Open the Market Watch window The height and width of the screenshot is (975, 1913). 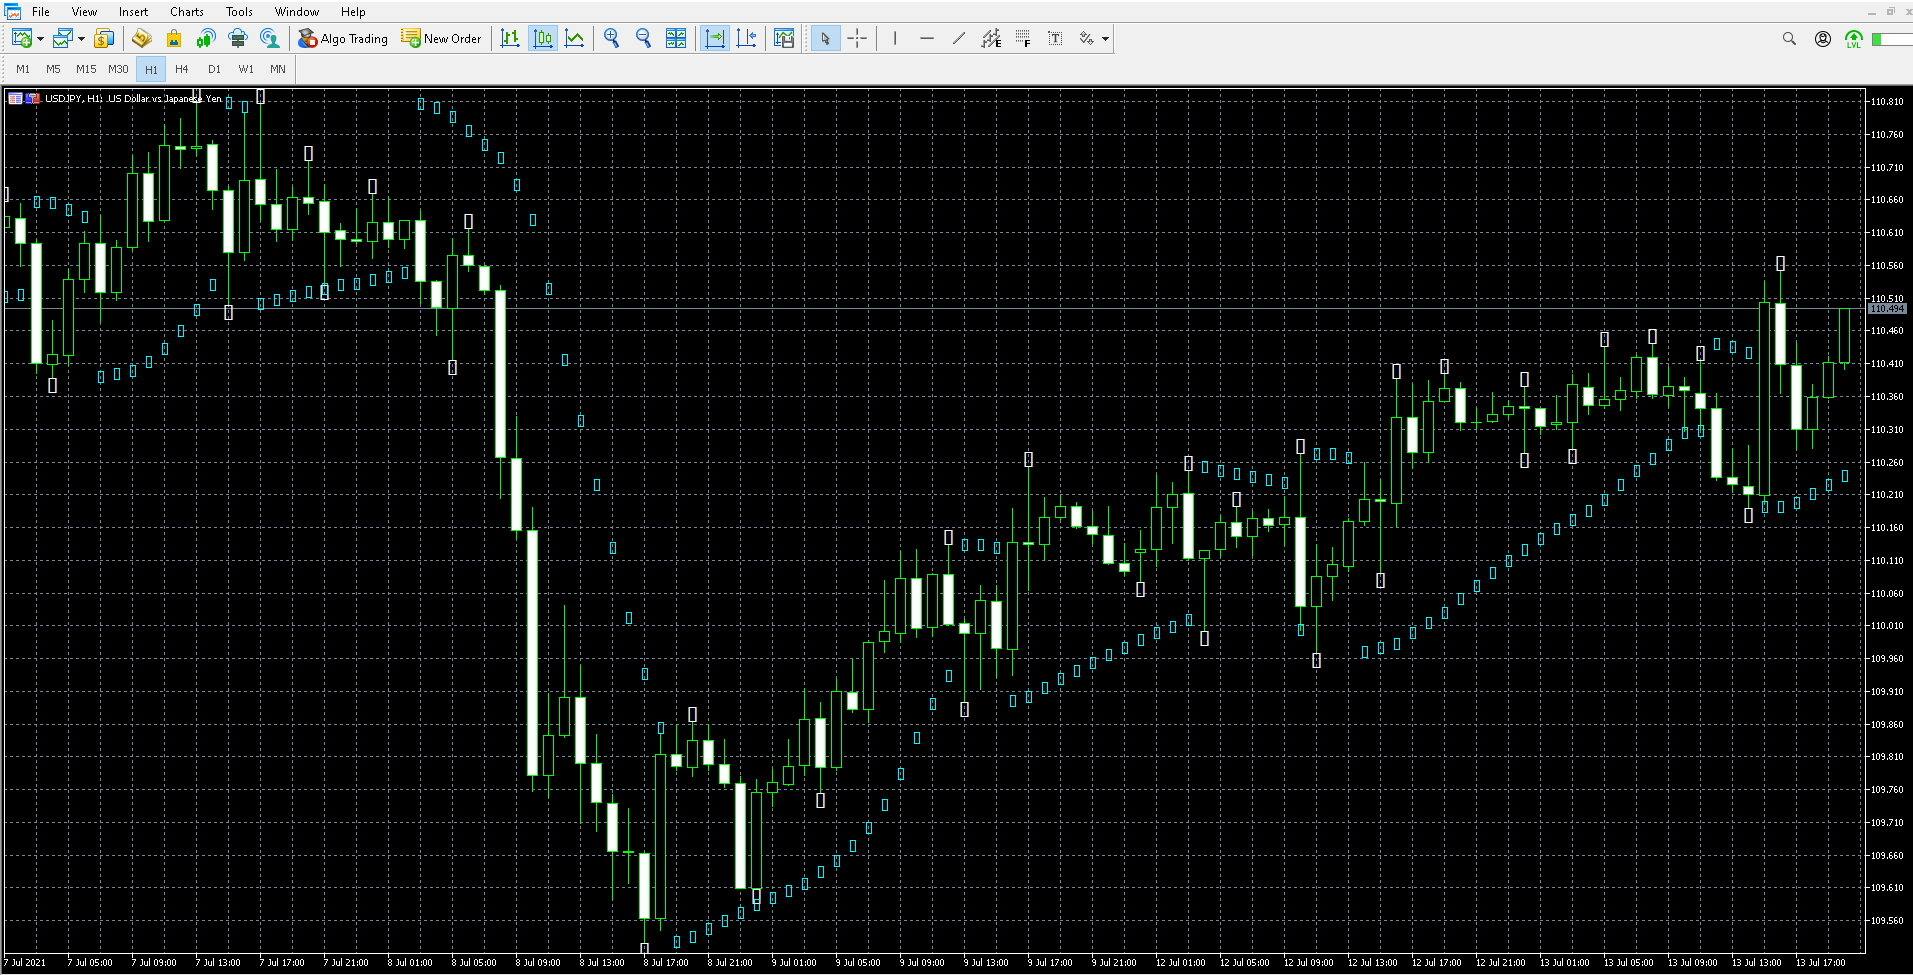tap(103, 38)
